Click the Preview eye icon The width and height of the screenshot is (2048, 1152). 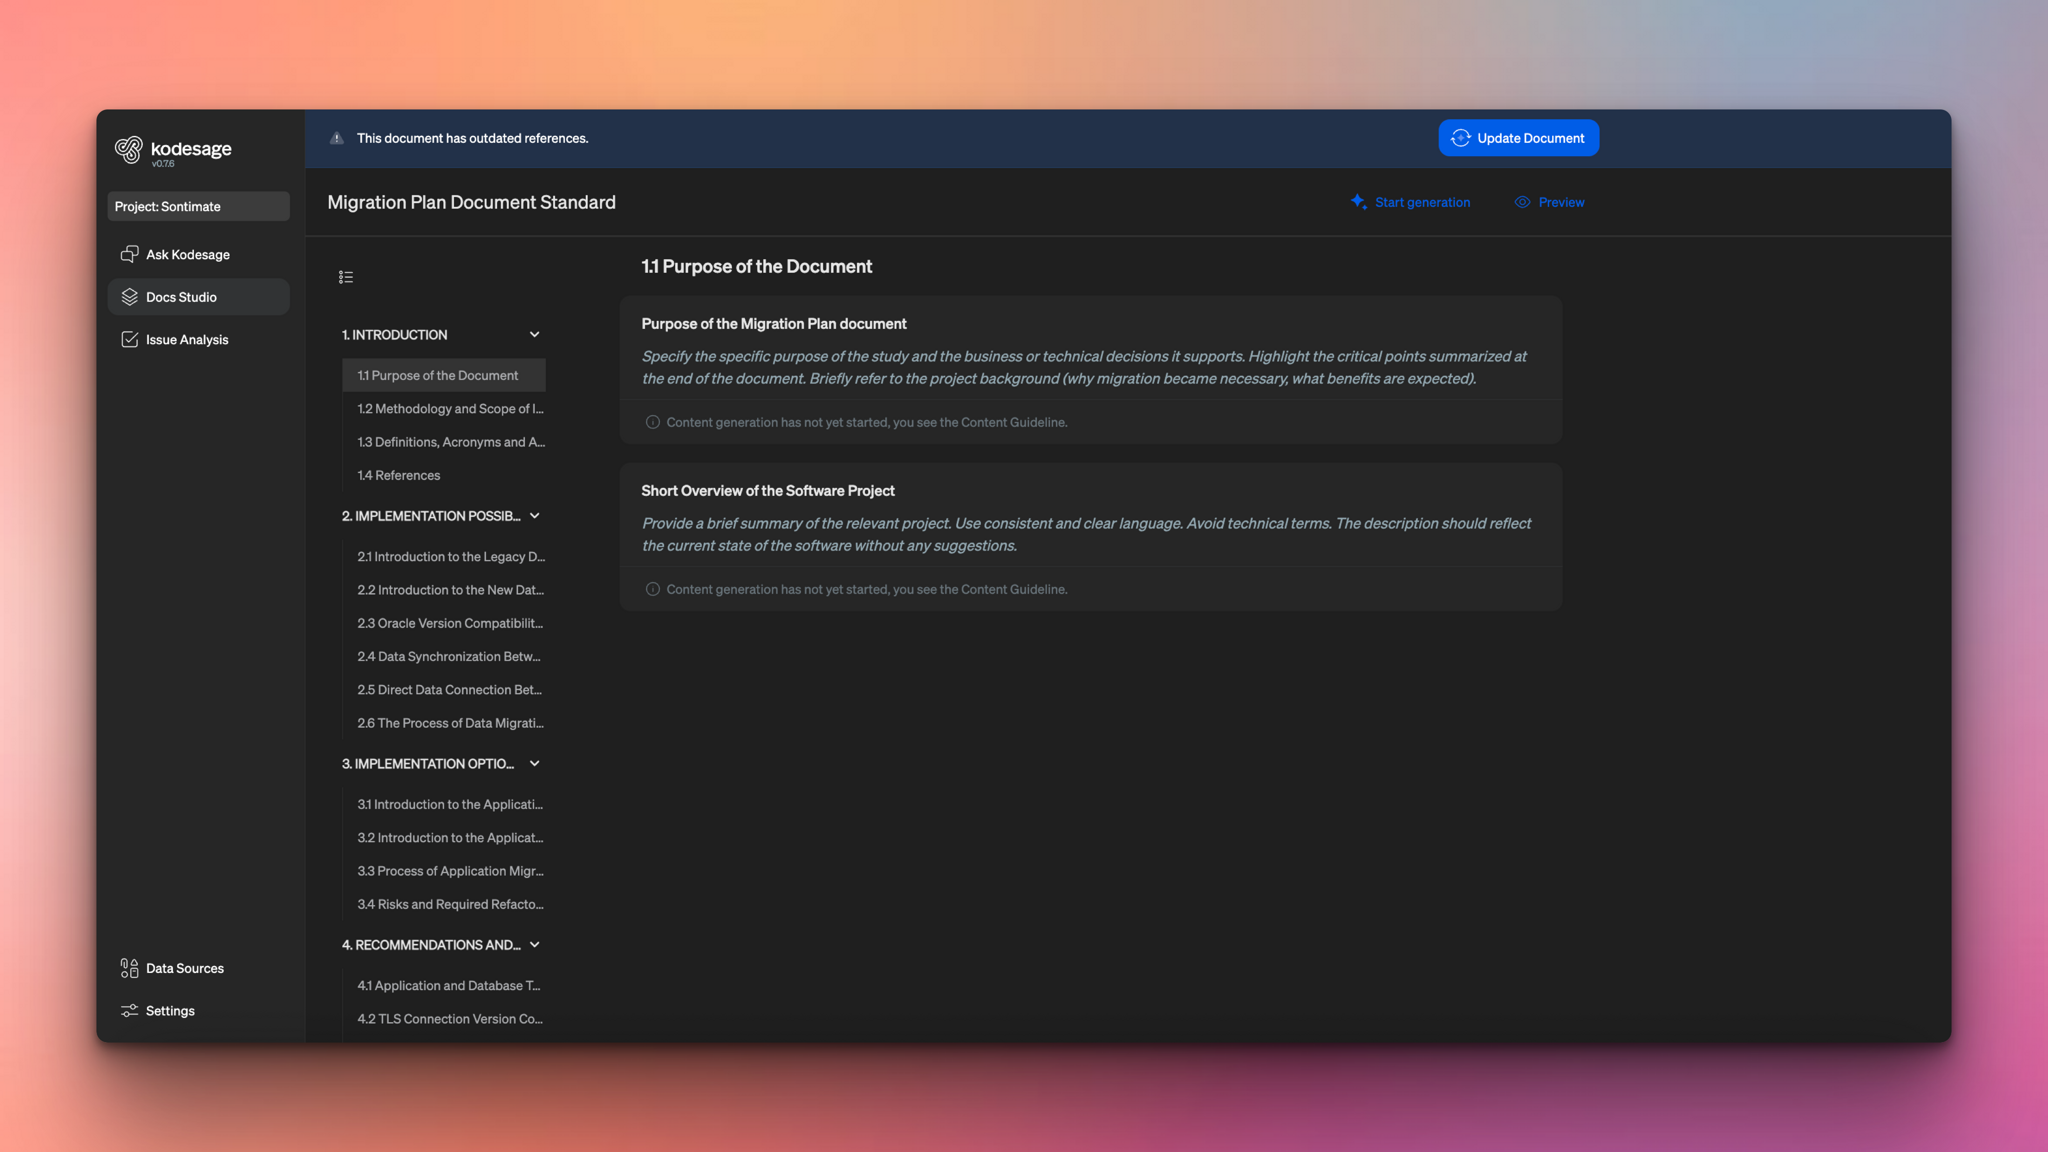(1522, 202)
